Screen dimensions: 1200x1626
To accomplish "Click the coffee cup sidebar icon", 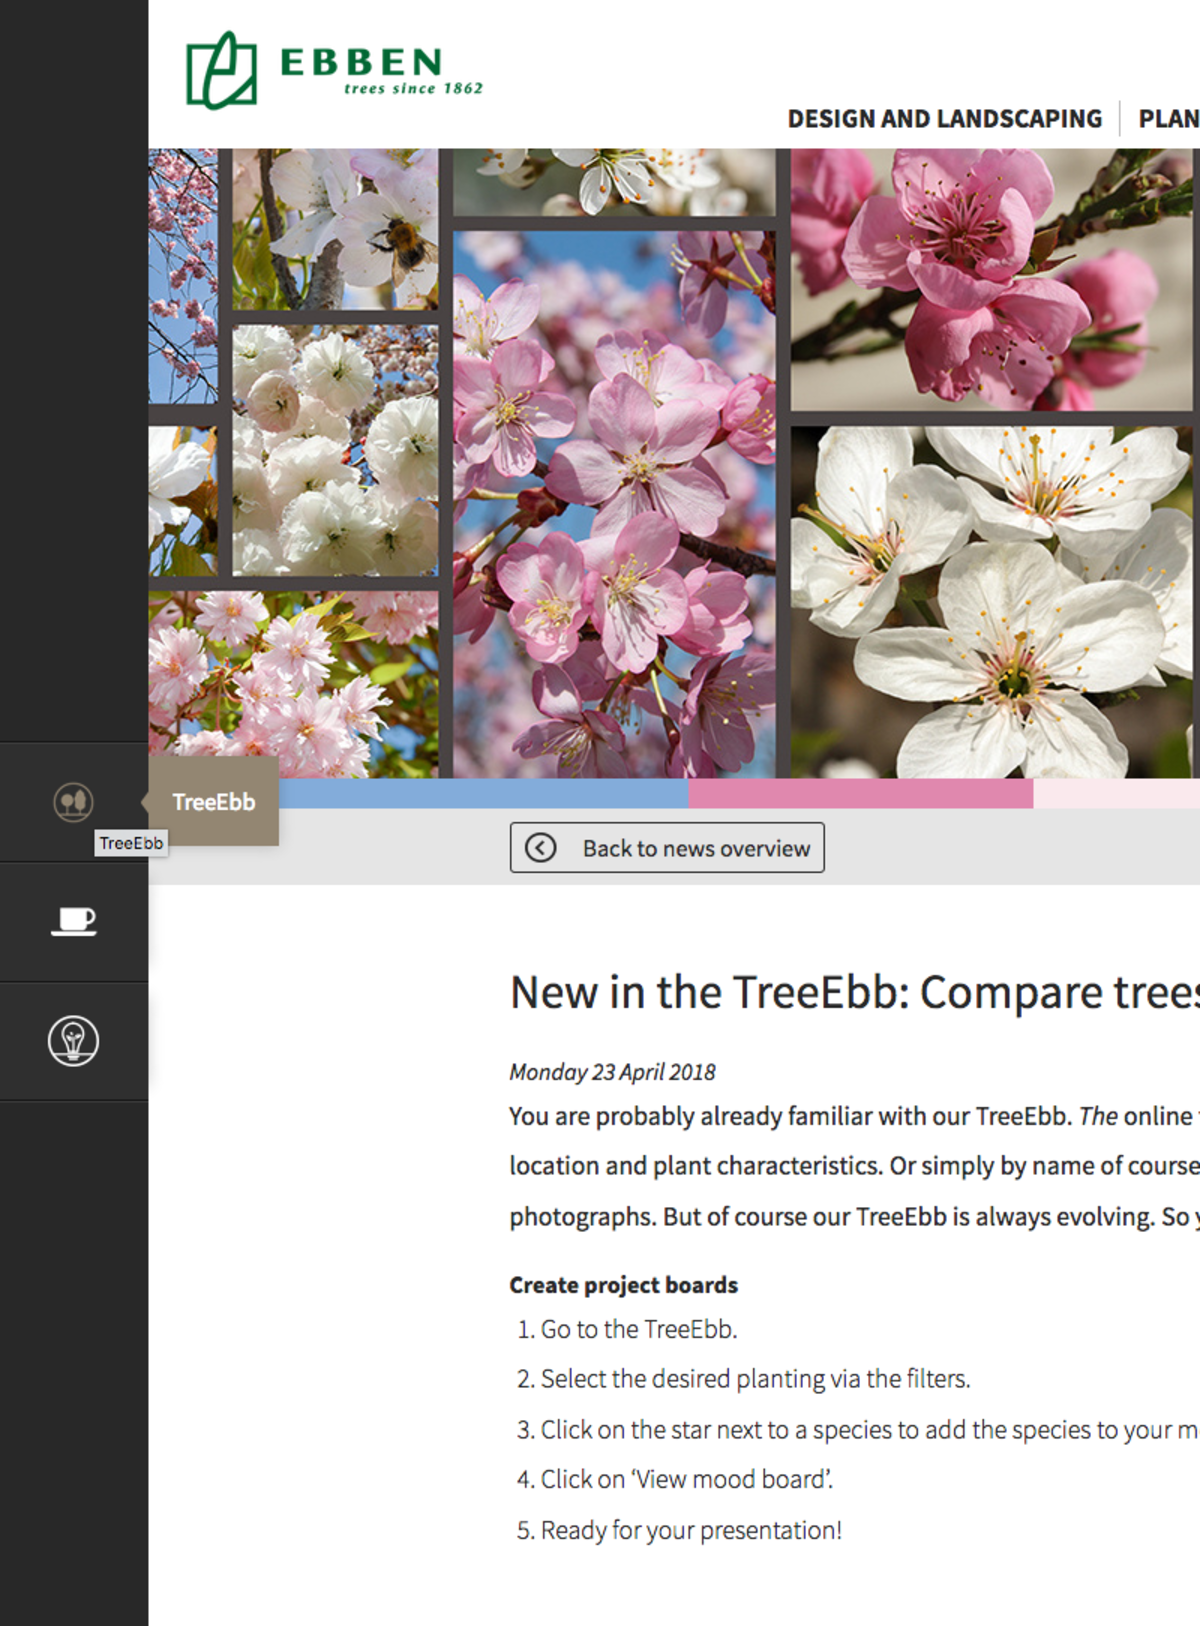I will point(74,921).
